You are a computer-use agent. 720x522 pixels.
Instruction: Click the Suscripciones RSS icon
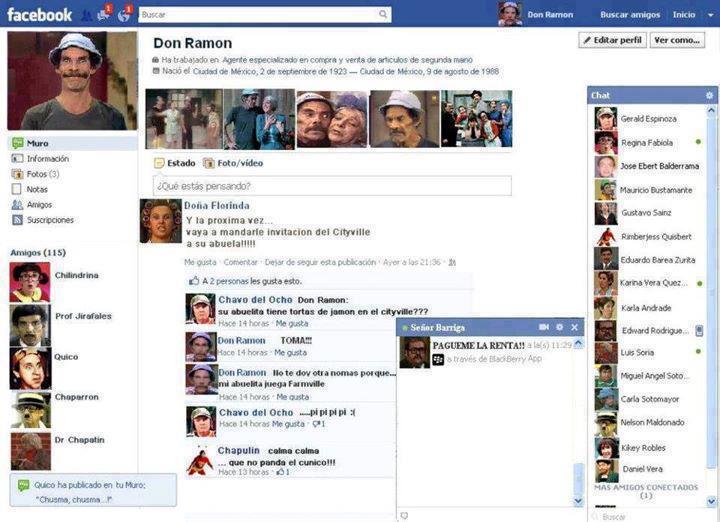(x=17, y=220)
